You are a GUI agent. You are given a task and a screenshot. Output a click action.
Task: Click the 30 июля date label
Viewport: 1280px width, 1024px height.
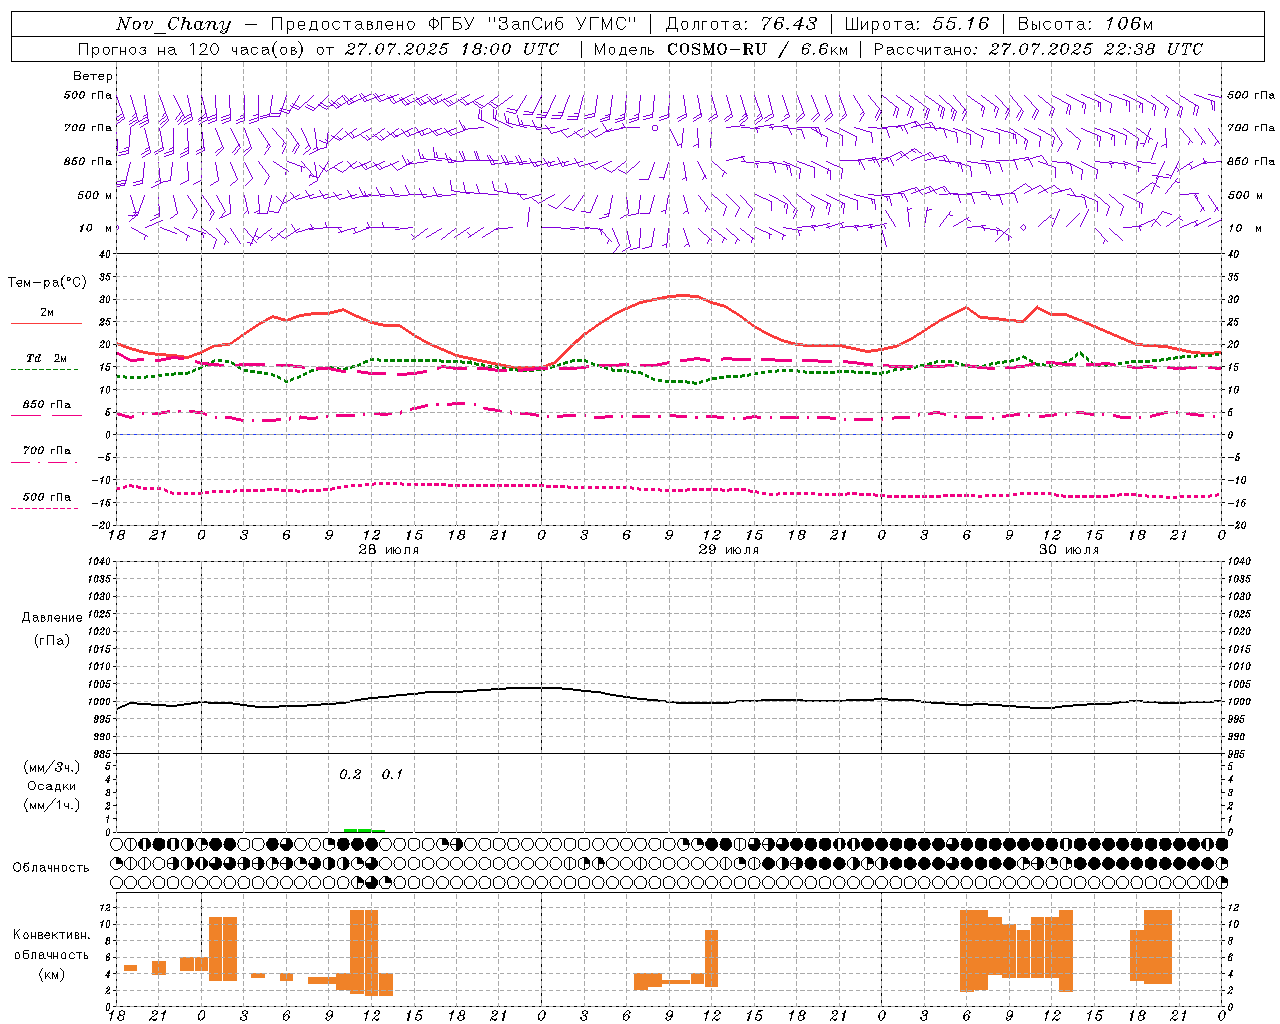(x=1069, y=550)
